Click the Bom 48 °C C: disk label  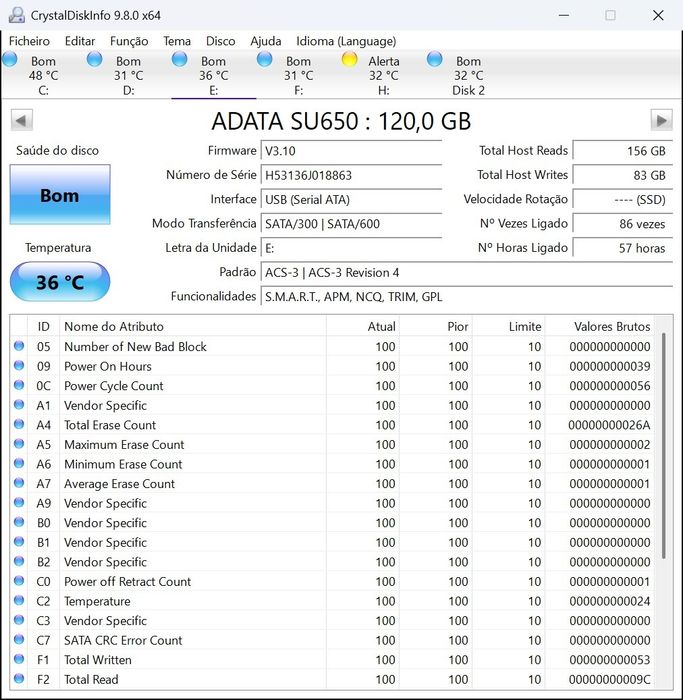43,75
